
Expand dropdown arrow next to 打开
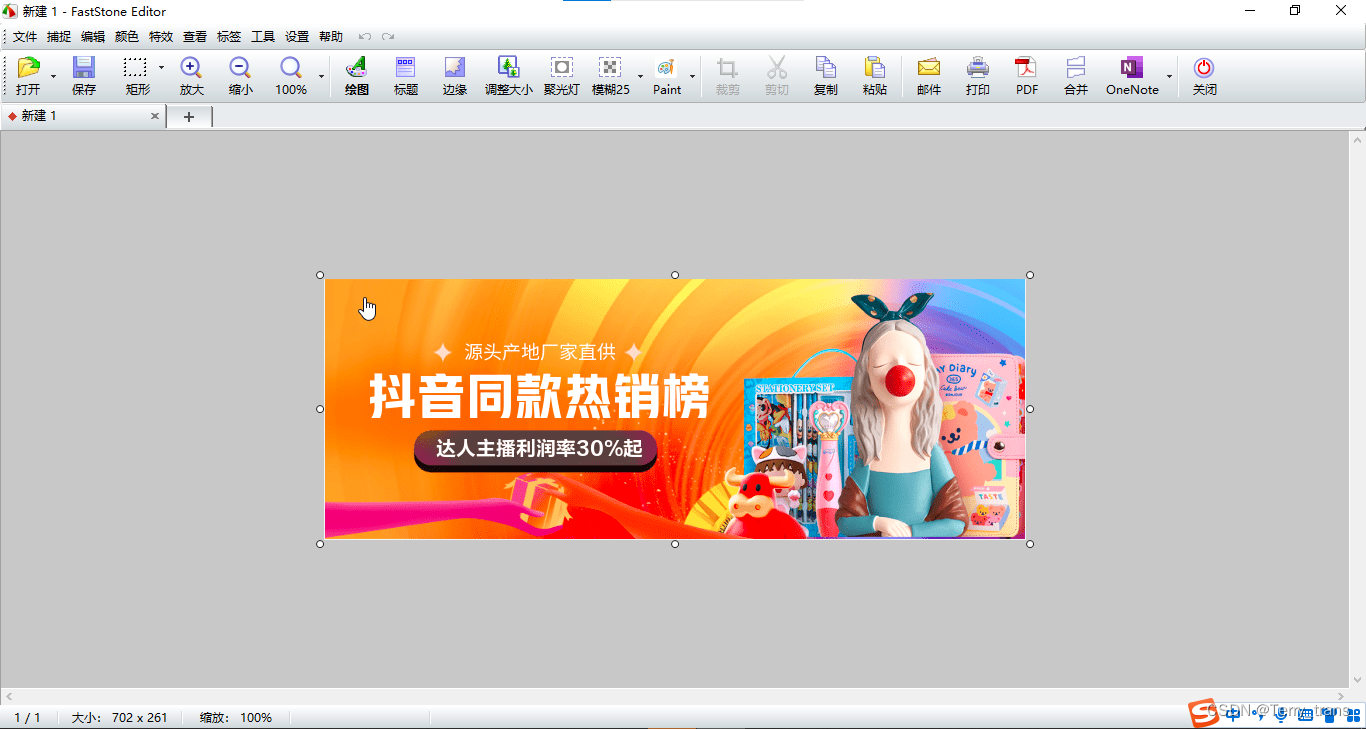53,77
